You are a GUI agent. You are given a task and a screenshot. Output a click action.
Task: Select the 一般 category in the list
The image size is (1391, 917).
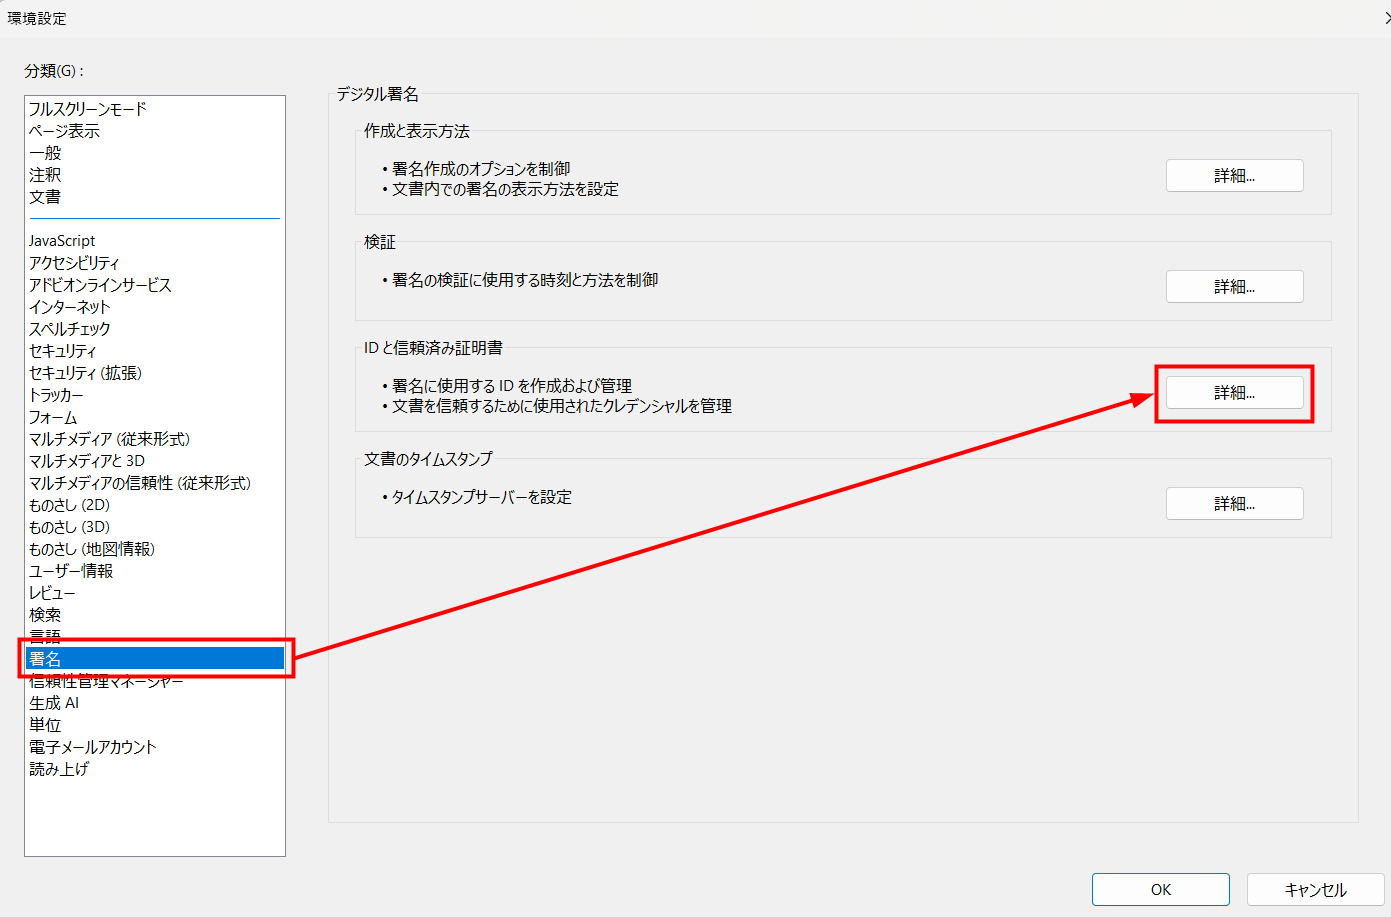point(46,152)
